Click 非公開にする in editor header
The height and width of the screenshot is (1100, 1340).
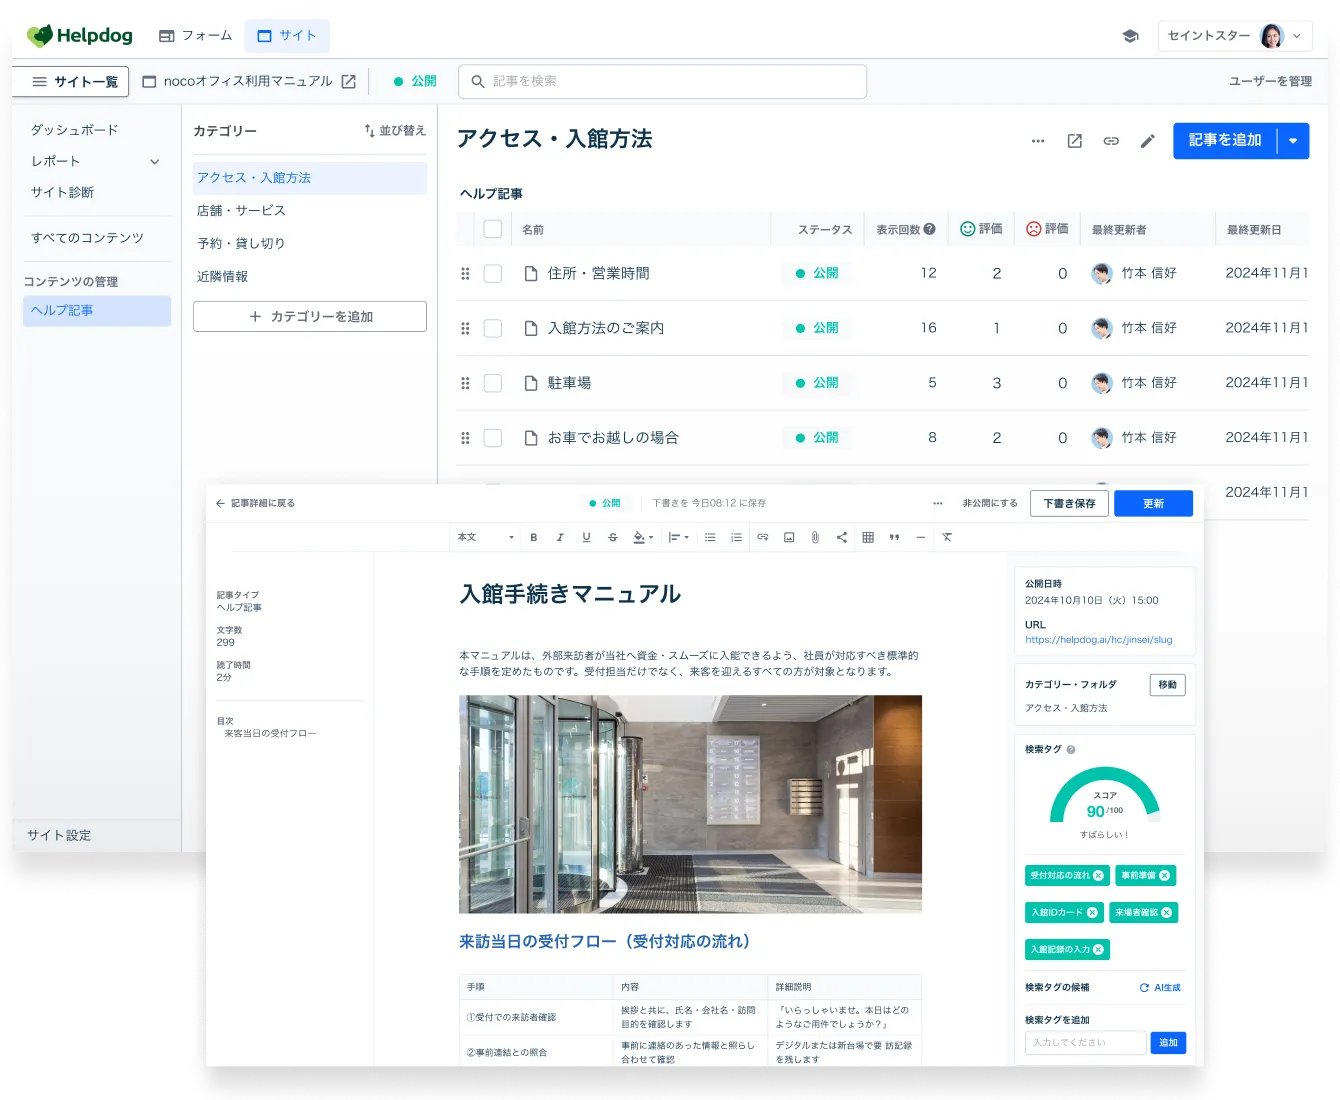[990, 504]
